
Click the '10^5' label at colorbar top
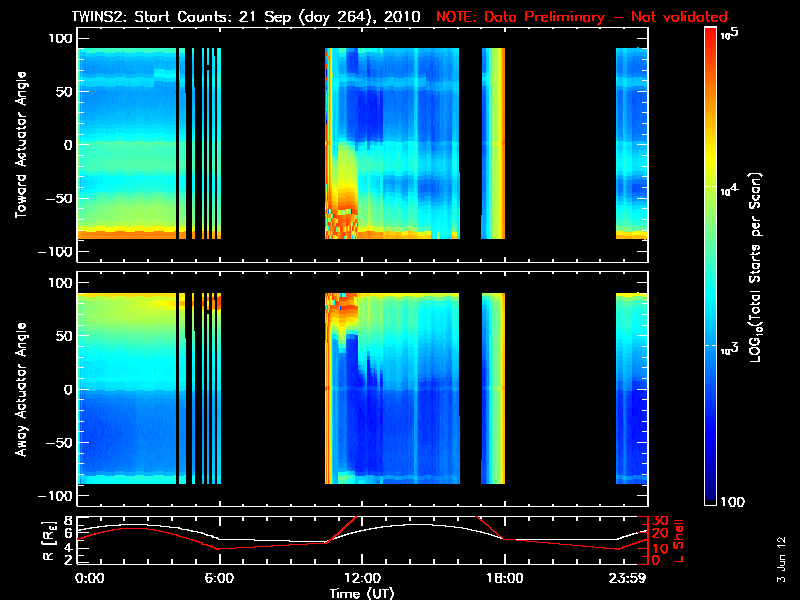tap(729, 35)
